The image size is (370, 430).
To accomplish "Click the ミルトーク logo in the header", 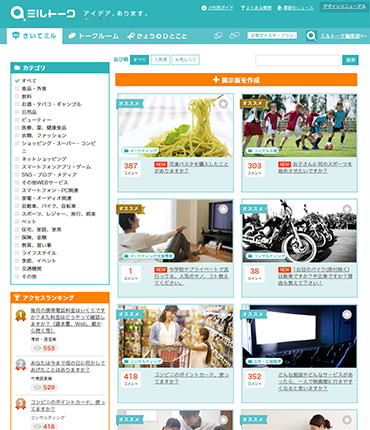I will coord(43,13).
